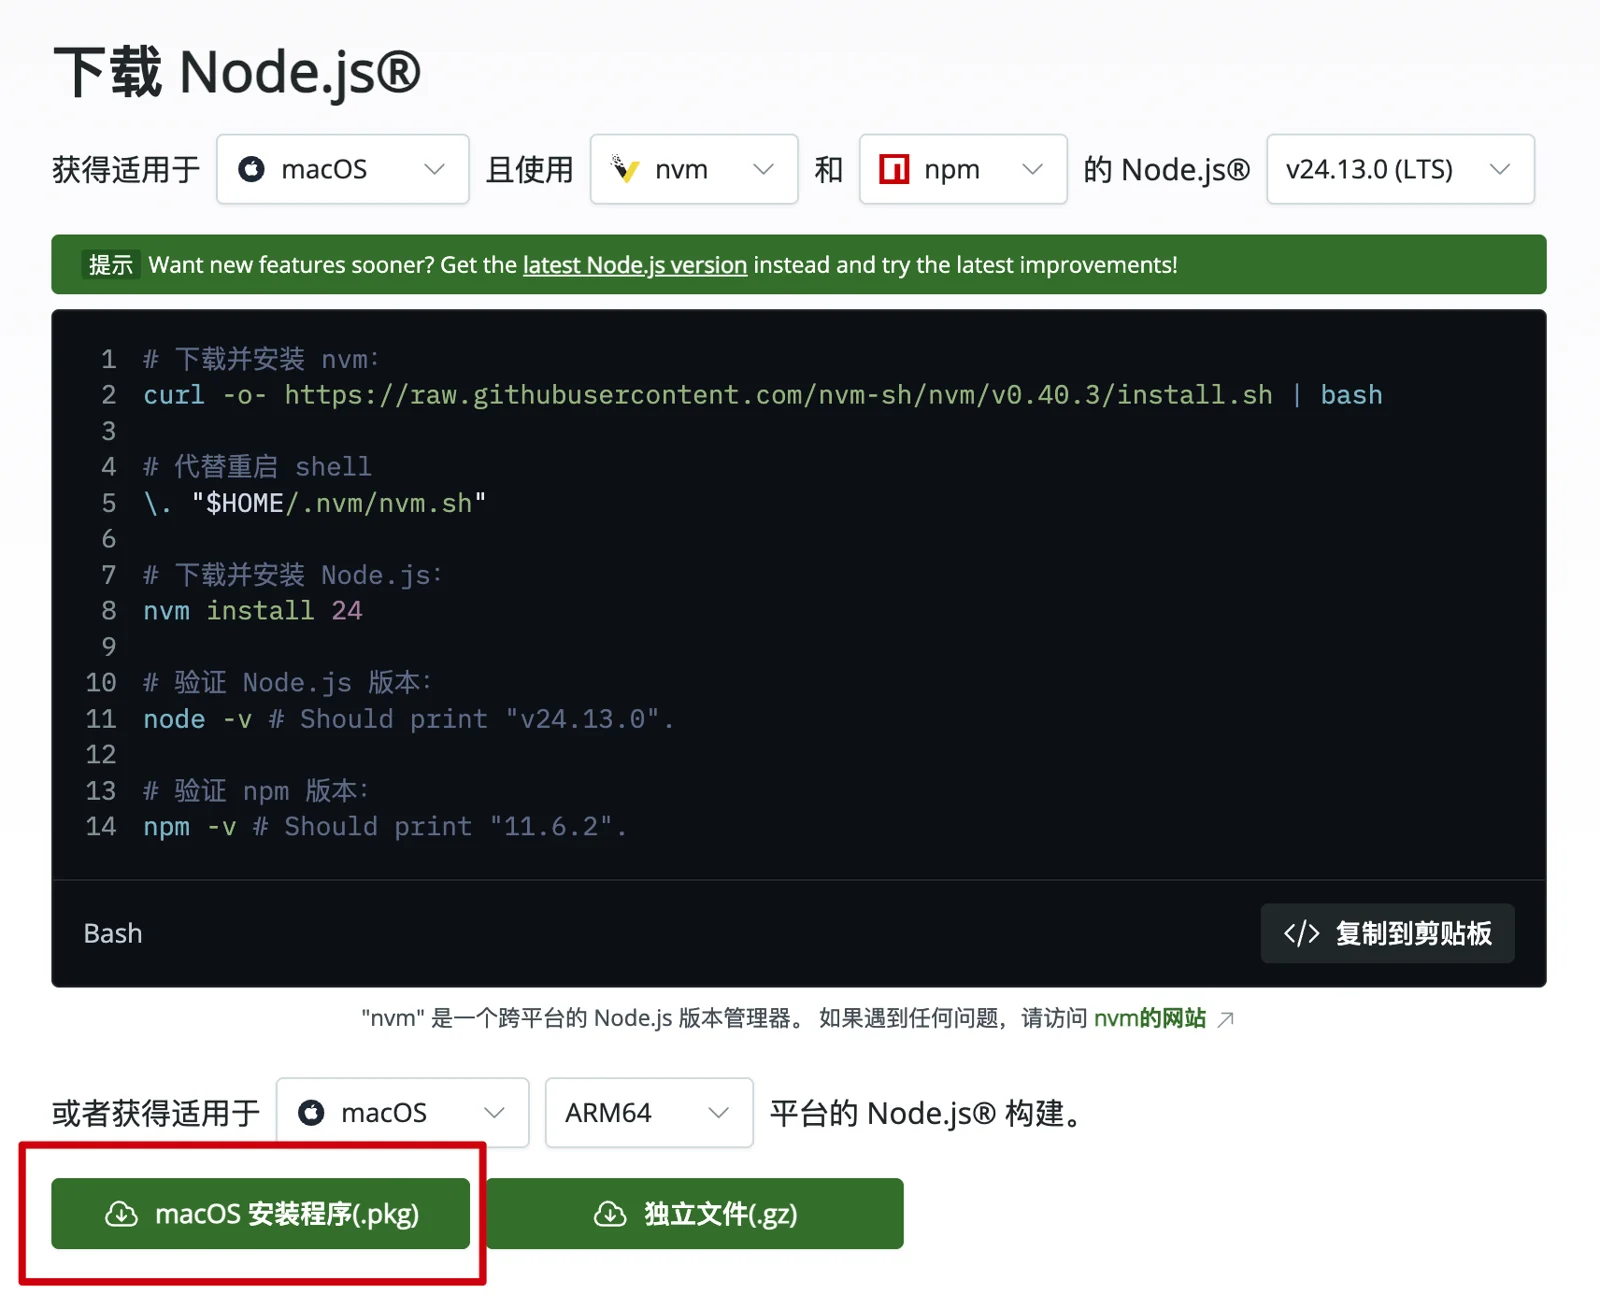The width and height of the screenshot is (1600, 1308).
Task: Download the 独立文件(.gz) standalone archive
Action: pos(694,1214)
